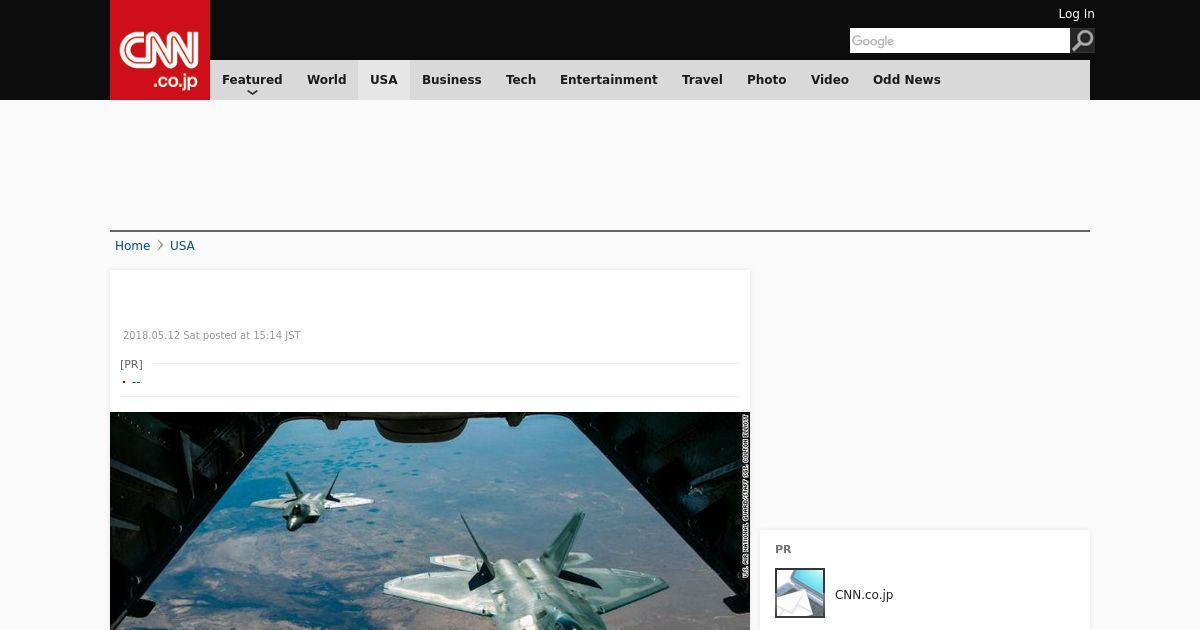Image resolution: width=1200 pixels, height=630 pixels.
Task: Open the Entertainment section
Action: (x=609, y=80)
